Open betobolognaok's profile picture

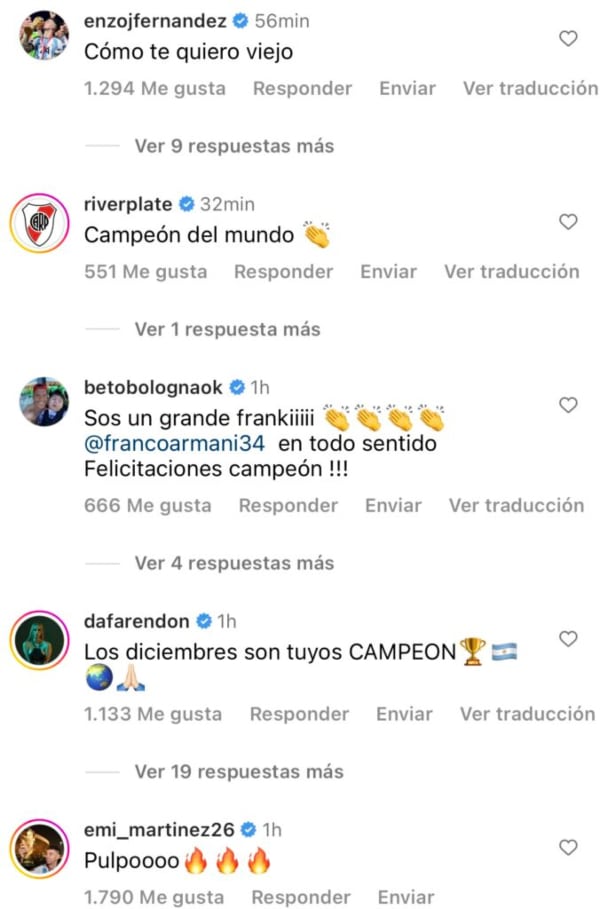point(44,402)
